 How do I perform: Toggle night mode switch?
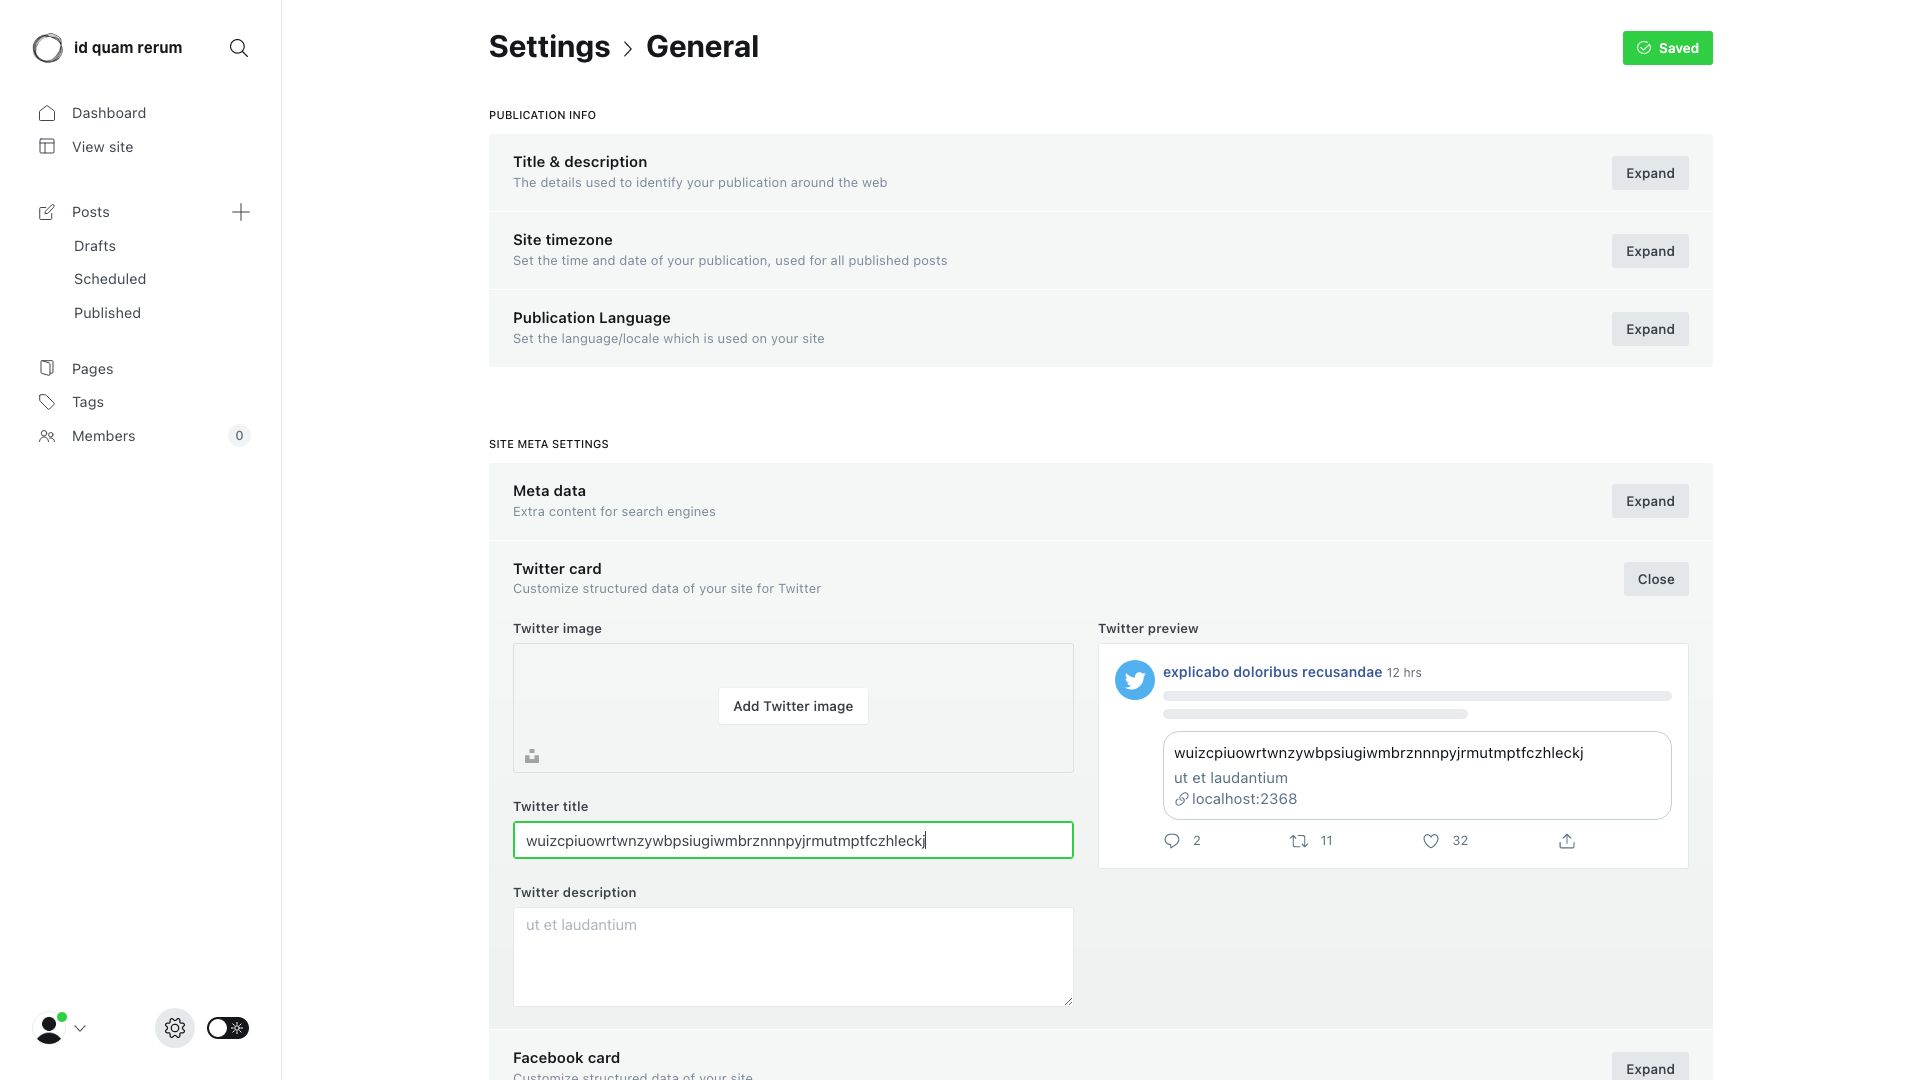(228, 1028)
